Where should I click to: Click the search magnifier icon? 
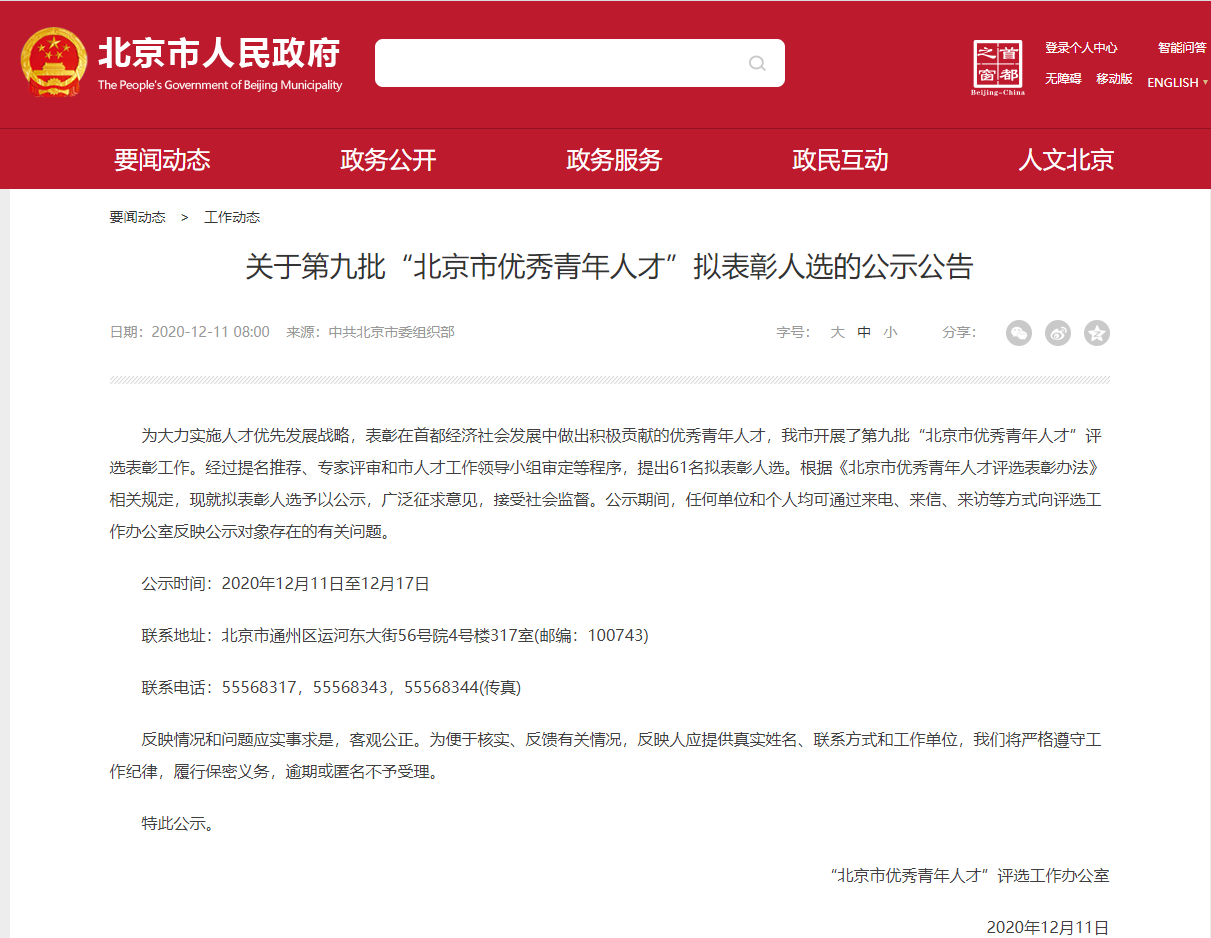[757, 64]
